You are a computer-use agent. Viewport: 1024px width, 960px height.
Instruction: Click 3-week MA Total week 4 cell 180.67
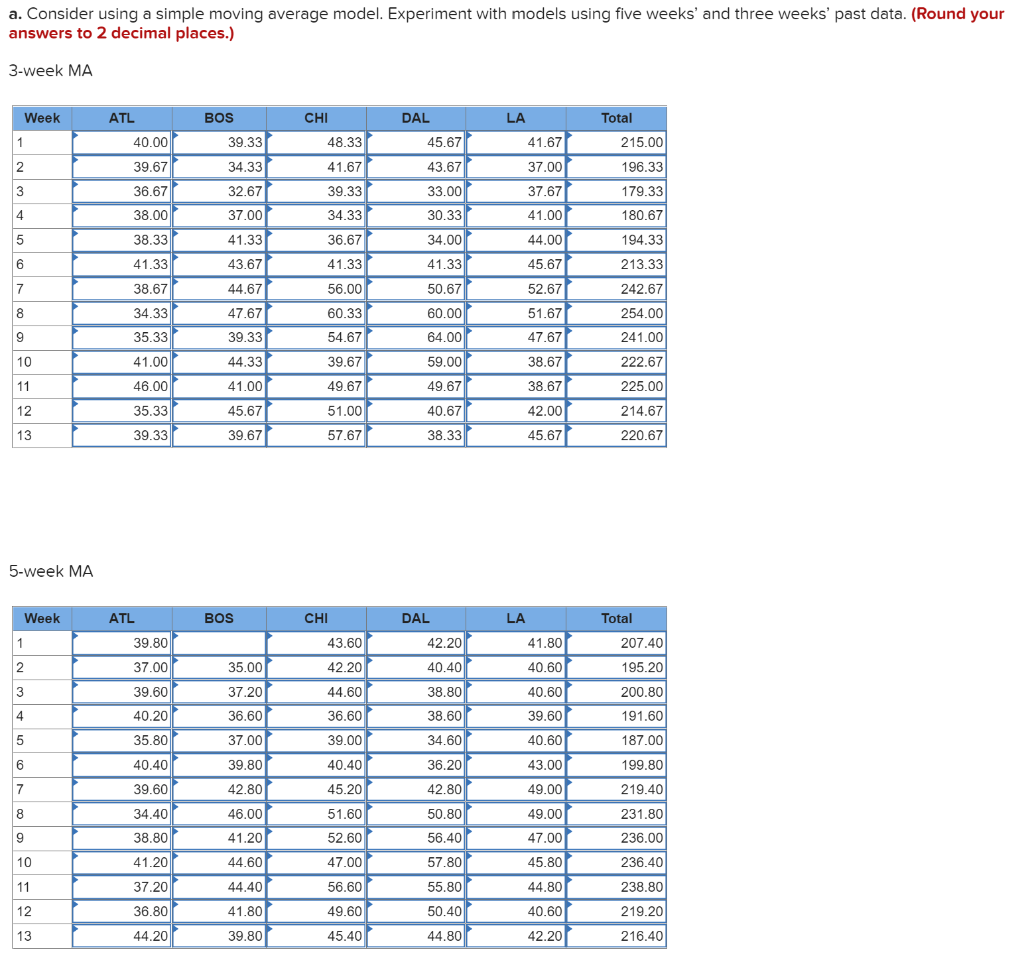[x=616, y=216]
